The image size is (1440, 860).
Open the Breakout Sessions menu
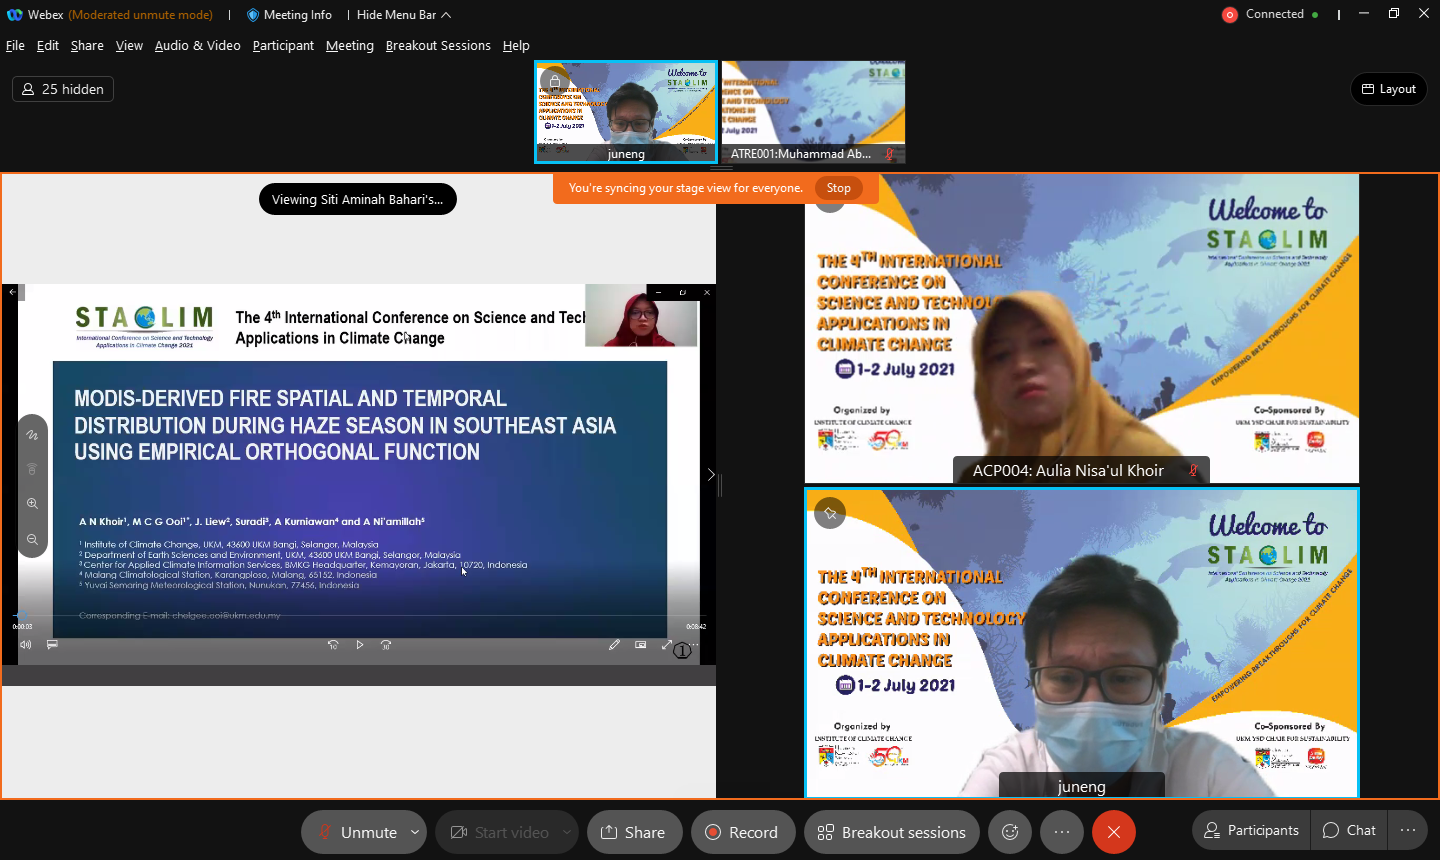(438, 46)
